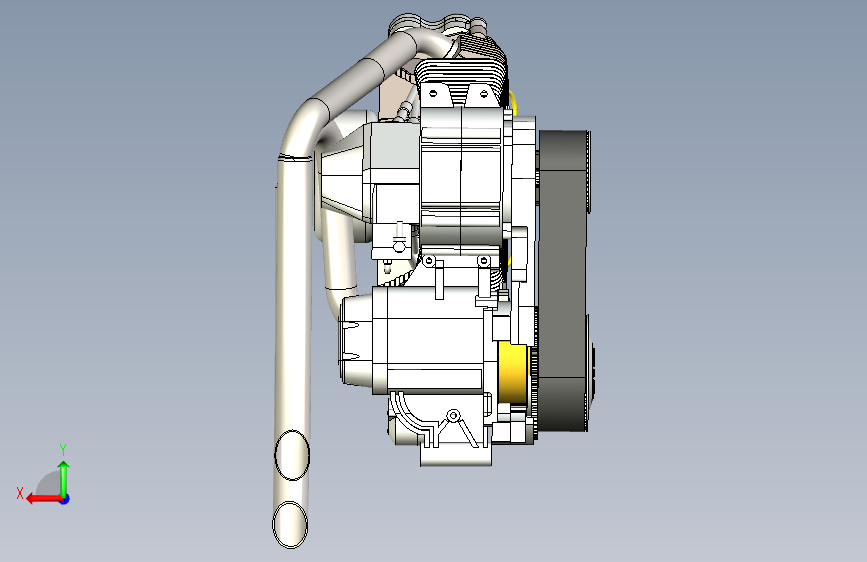Select the upper exhaust pipe outlet opening
This screenshot has width=867, height=562.
tap(292, 455)
